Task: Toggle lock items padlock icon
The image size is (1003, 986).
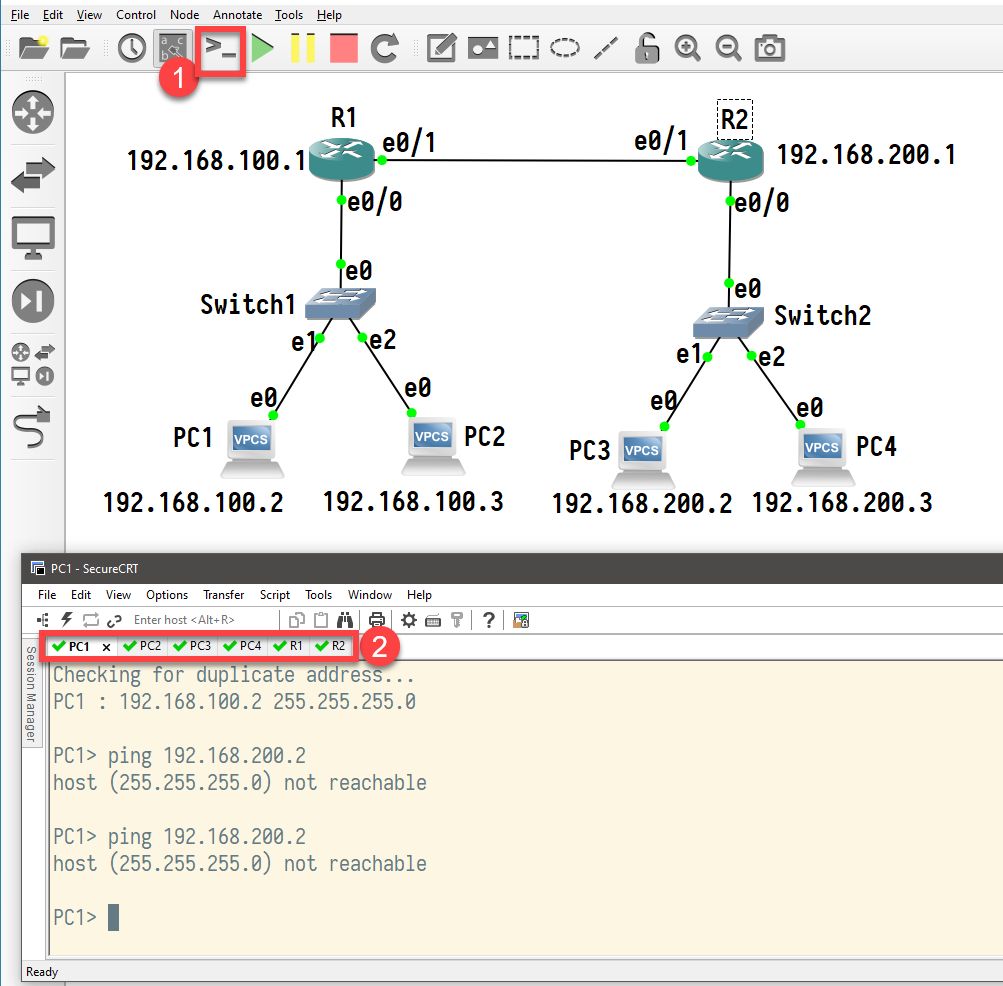Action: click(647, 48)
